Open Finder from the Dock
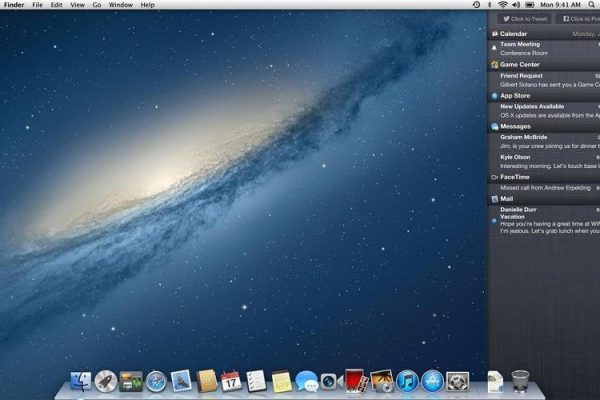 click(x=81, y=380)
